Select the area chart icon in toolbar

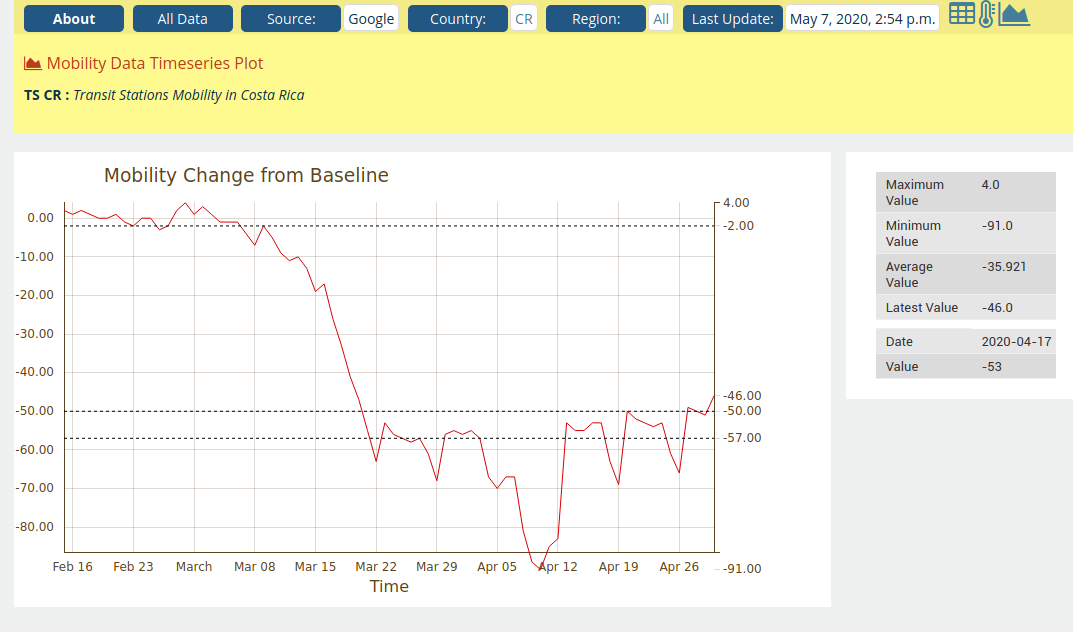click(1014, 14)
